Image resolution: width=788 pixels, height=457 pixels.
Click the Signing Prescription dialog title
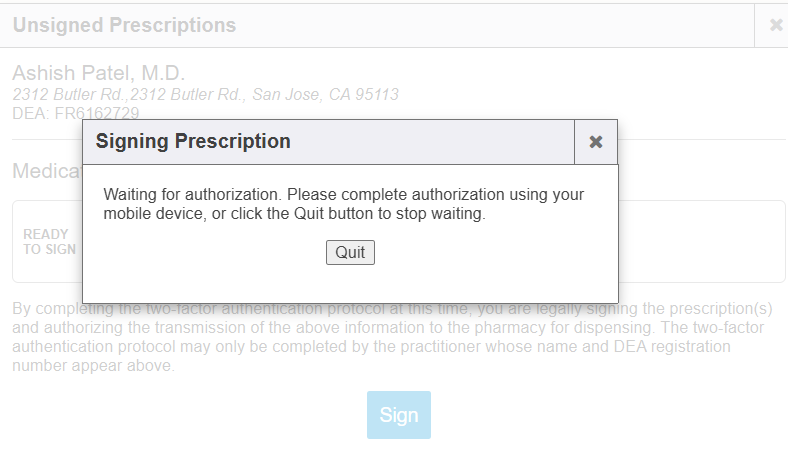[193, 142]
